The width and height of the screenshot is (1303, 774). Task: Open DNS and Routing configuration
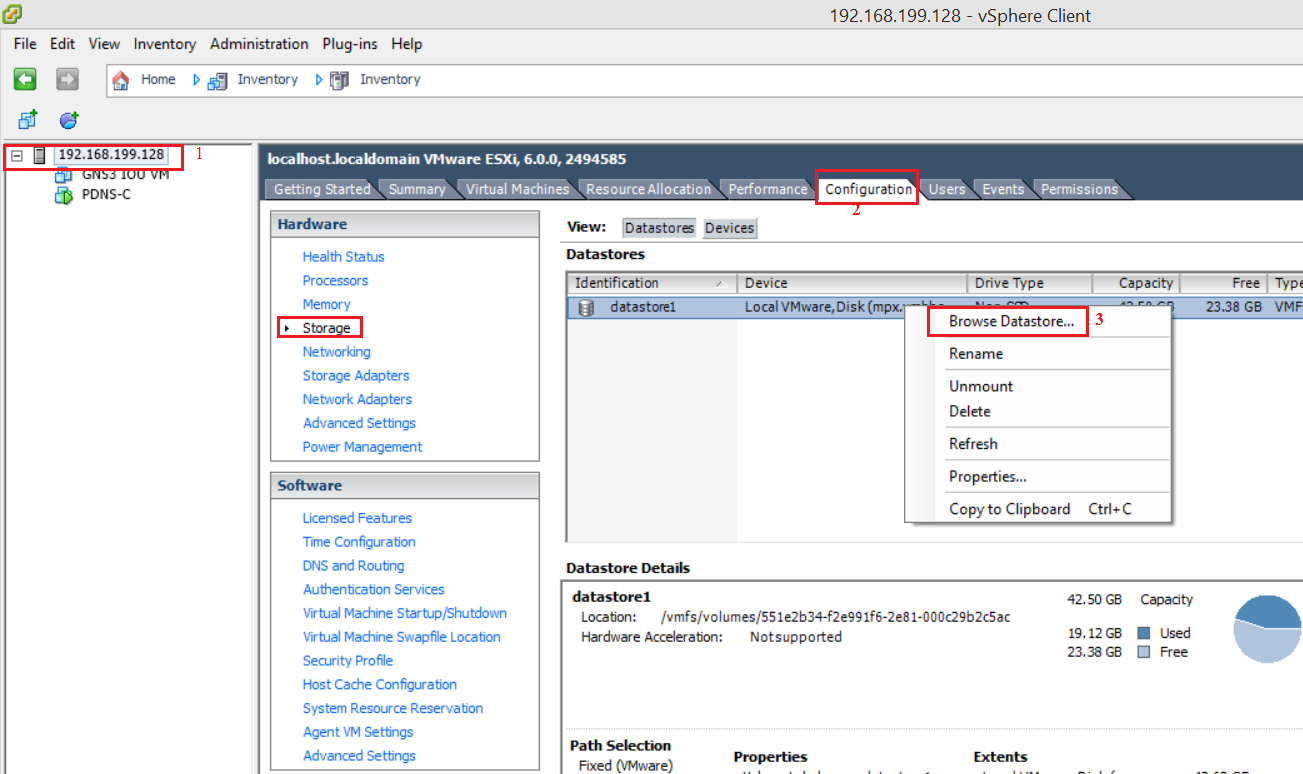(x=353, y=565)
